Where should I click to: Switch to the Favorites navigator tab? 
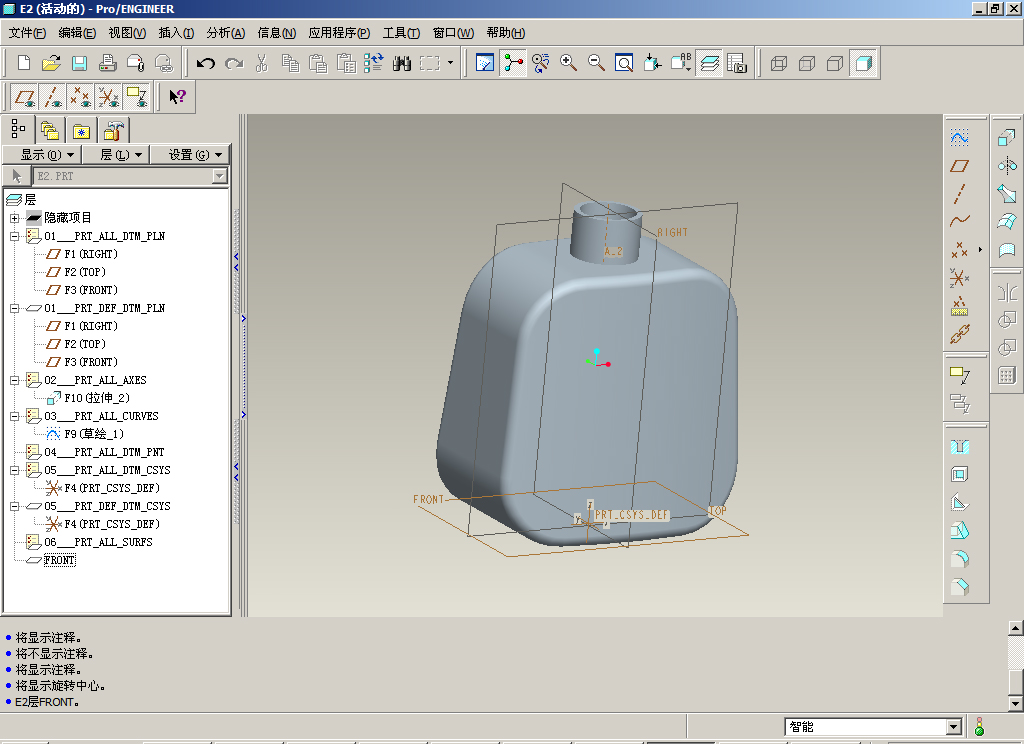click(82, 130)
